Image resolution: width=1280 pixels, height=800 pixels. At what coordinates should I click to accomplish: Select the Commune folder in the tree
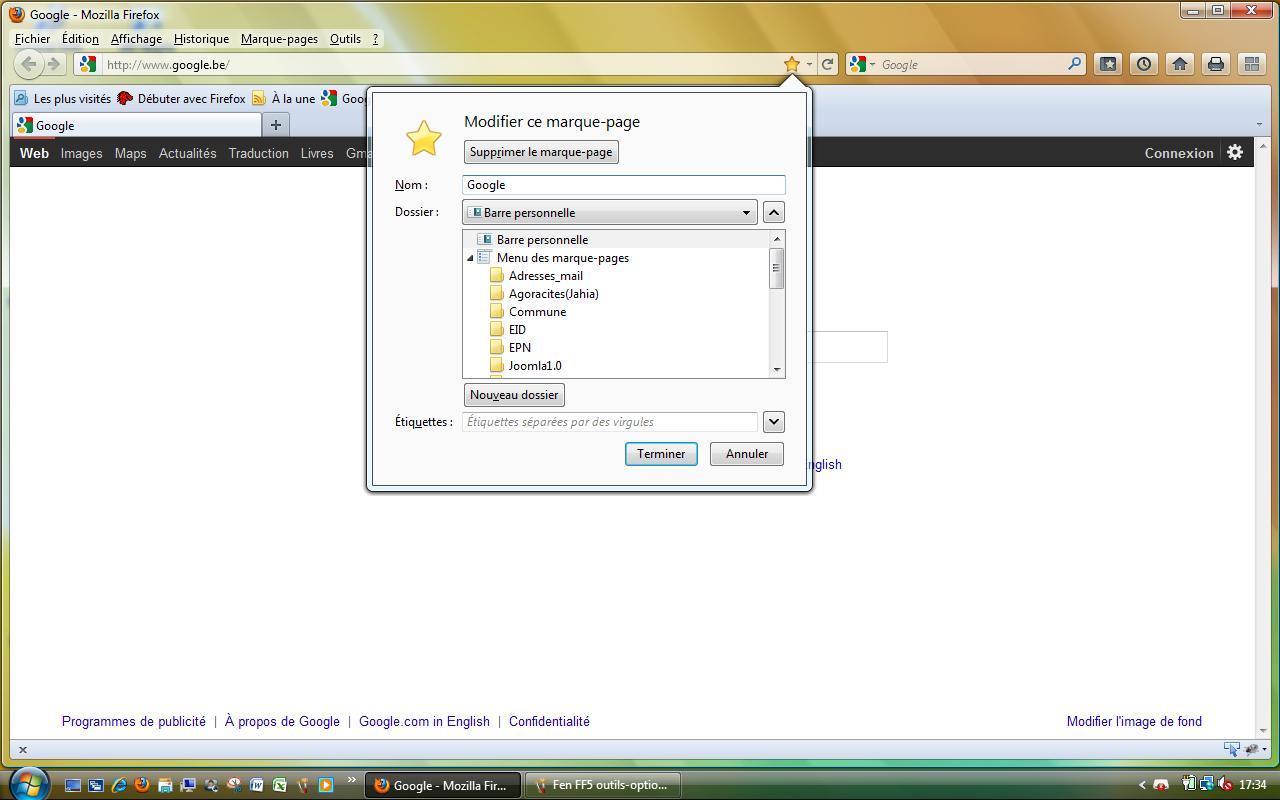(537, 312)
